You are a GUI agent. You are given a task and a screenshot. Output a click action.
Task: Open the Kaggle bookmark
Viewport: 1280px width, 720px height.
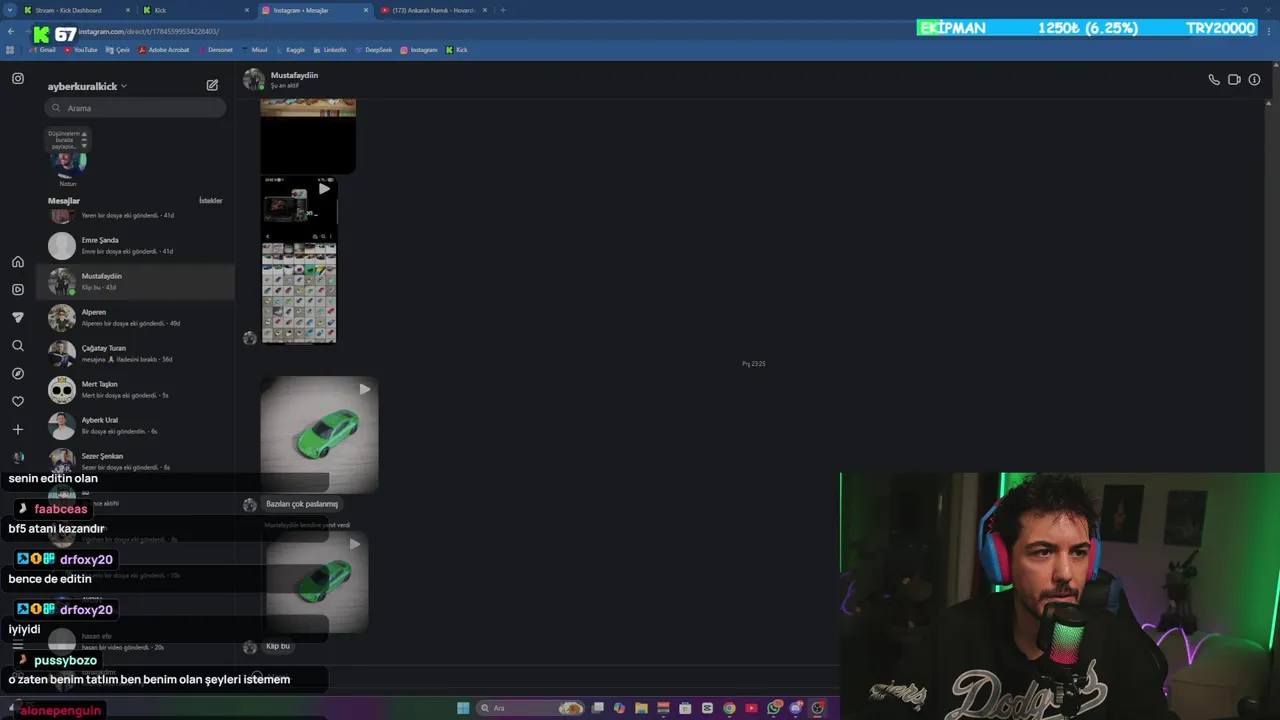(290, 49)
